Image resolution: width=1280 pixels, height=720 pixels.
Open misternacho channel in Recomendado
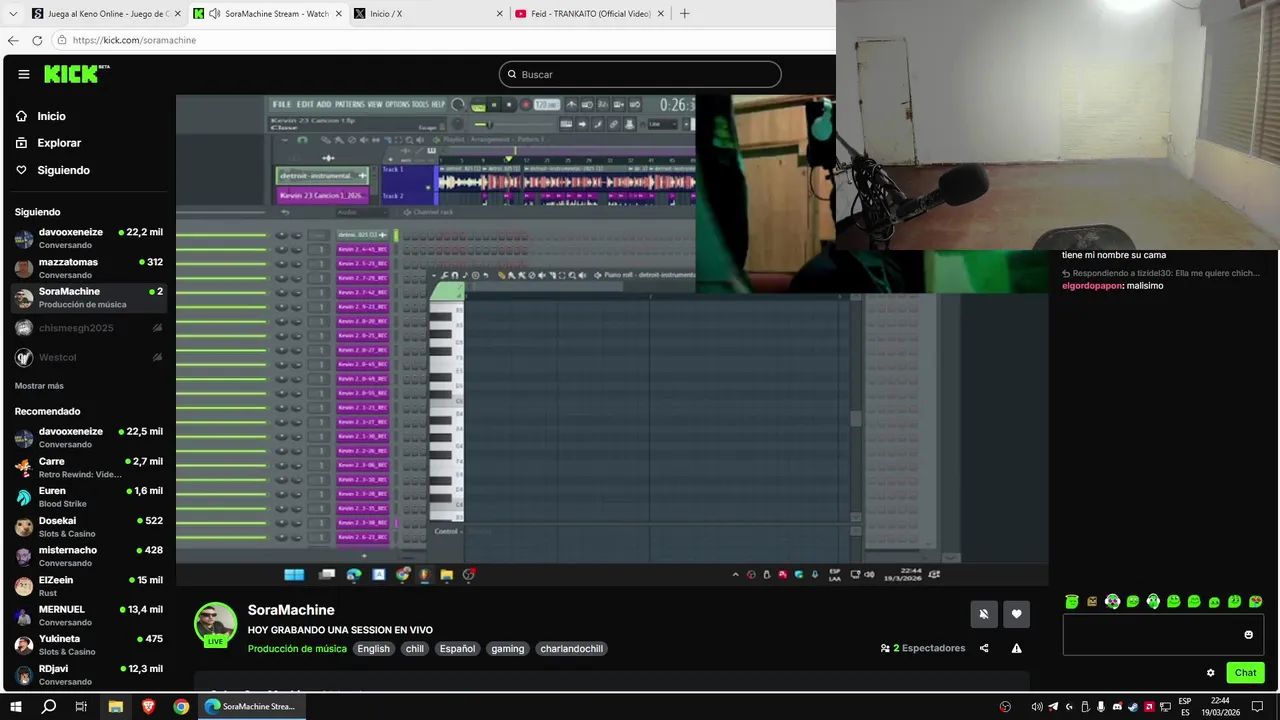tap(89, 556)
